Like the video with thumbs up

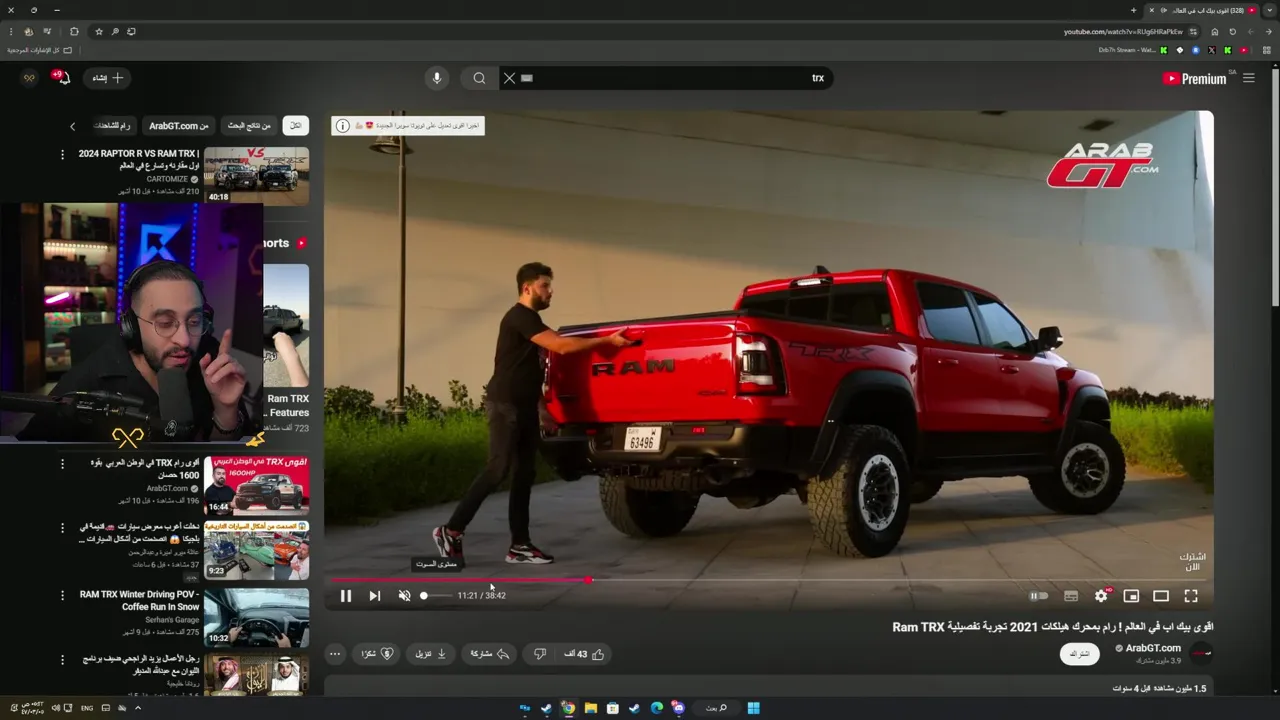click(585, 654)
